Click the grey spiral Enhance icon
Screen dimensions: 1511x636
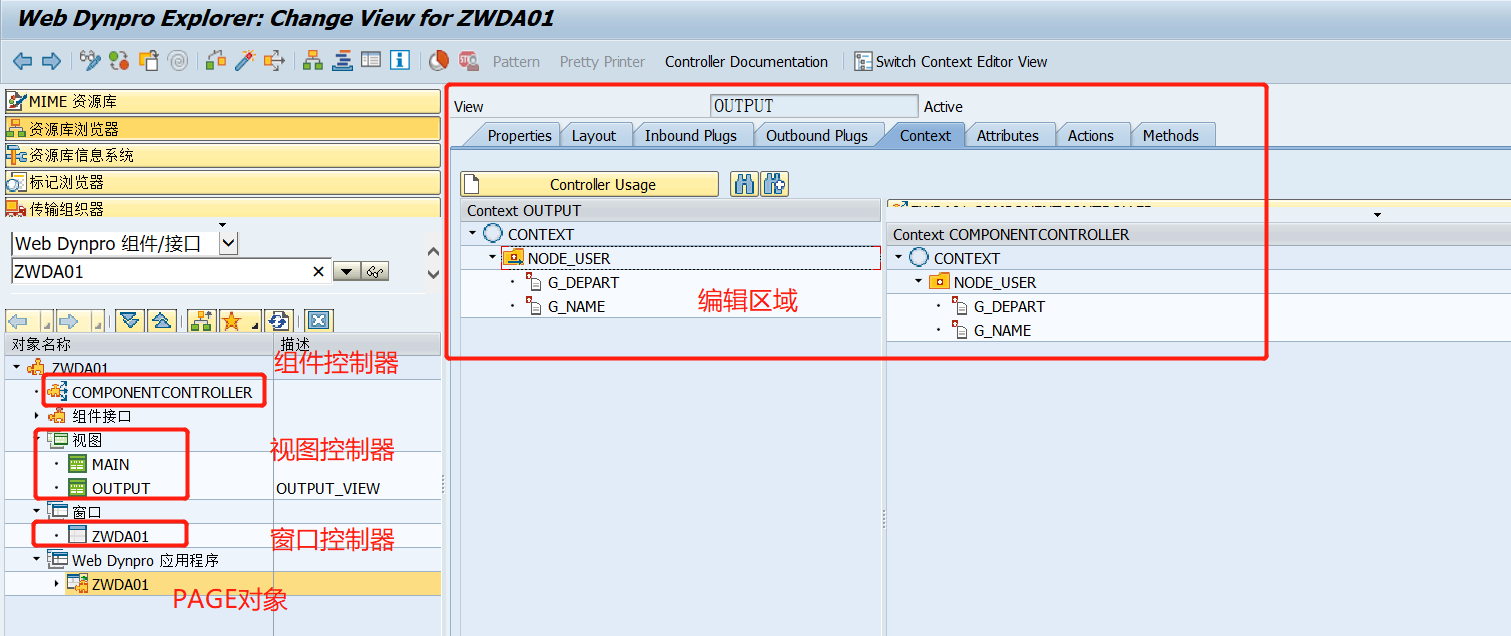[178, 61]
